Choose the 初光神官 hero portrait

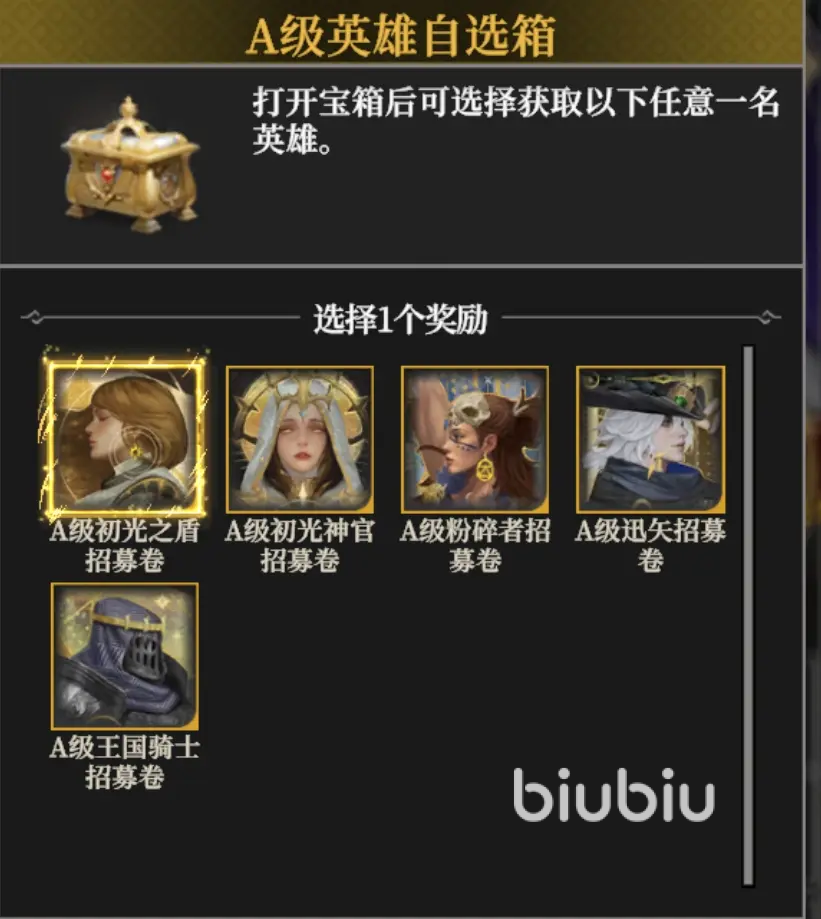[x=299, y=439]
